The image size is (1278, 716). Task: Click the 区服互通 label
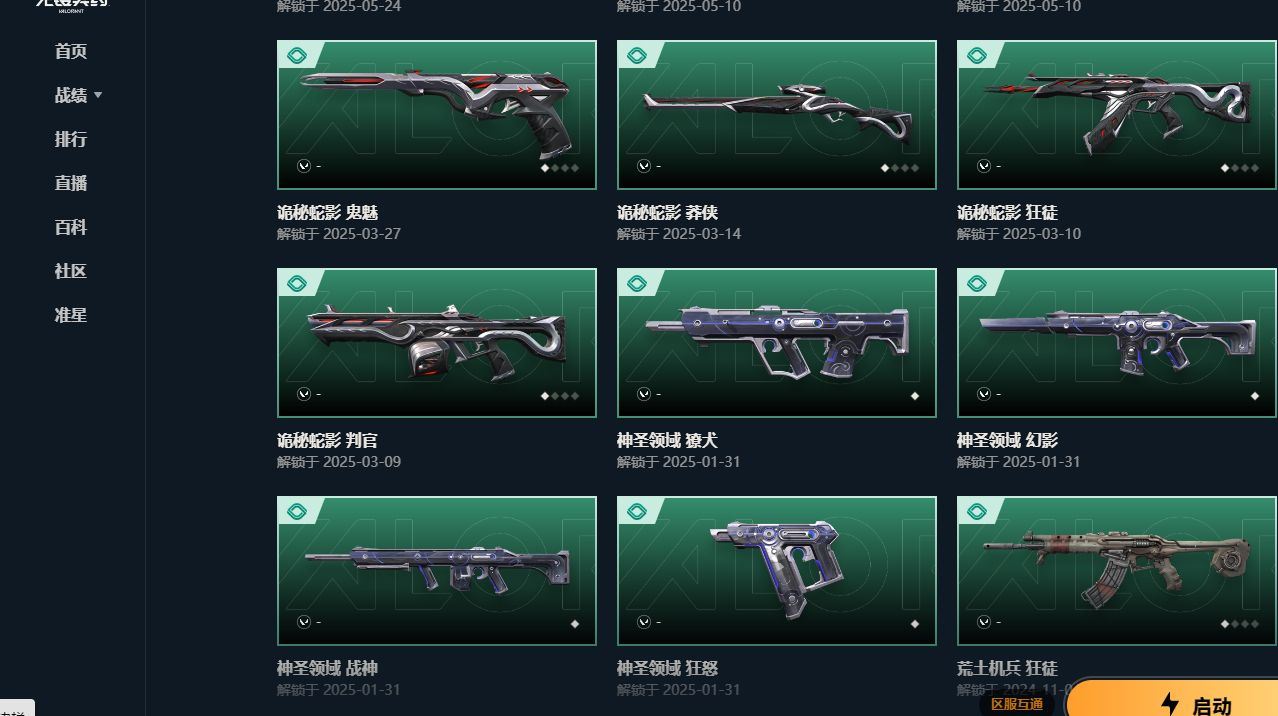1016,704
